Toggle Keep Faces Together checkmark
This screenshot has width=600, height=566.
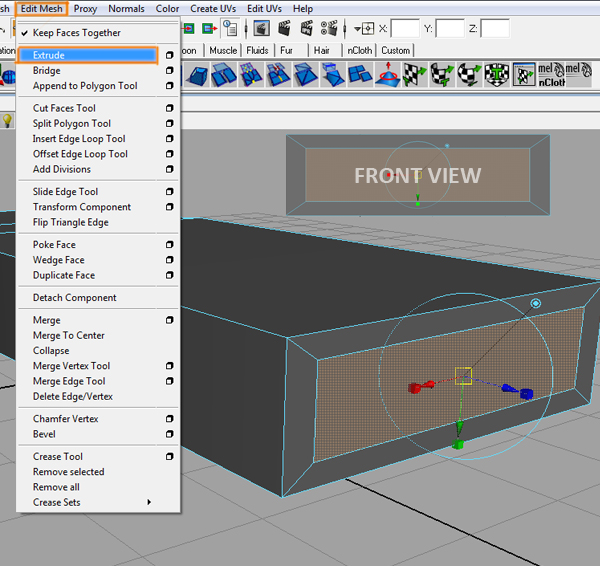point(24,33)
